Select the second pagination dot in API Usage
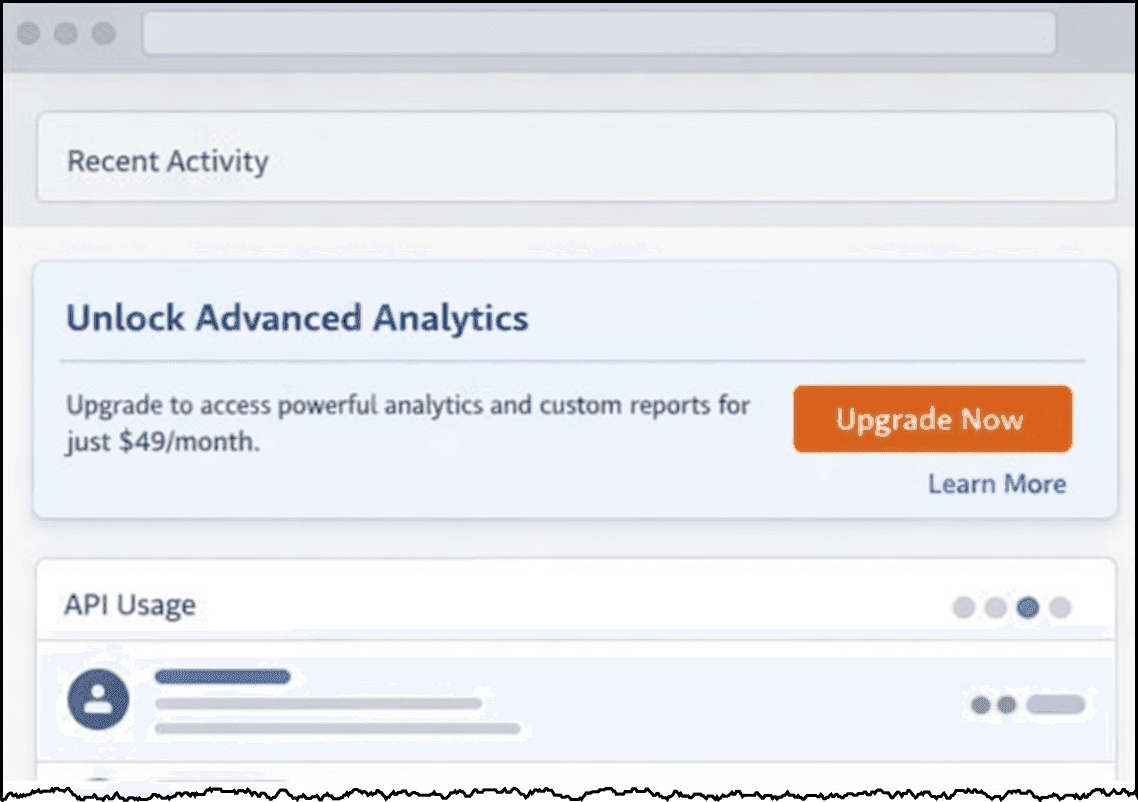The height and width of the screenshot is (802, 1138). tap(995, 607)
